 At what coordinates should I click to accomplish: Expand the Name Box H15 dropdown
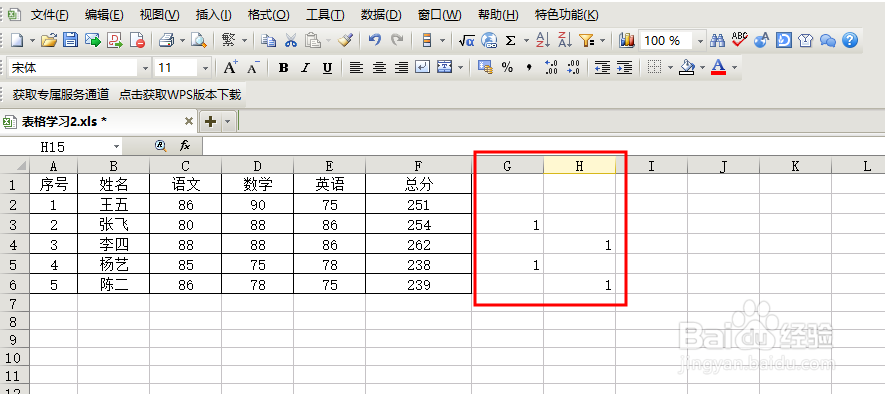pyautogui.click(x=116, y=147)
